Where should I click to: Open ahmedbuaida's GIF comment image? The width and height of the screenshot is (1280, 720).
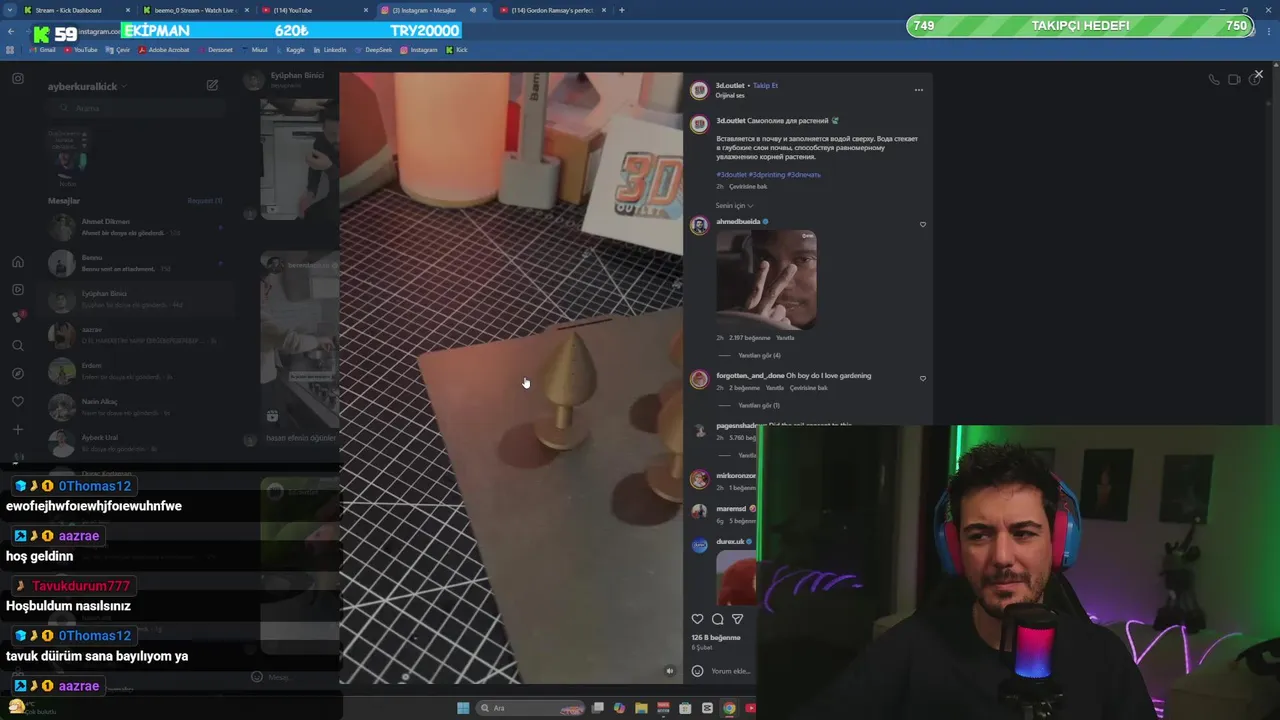[x=766, y=280]
